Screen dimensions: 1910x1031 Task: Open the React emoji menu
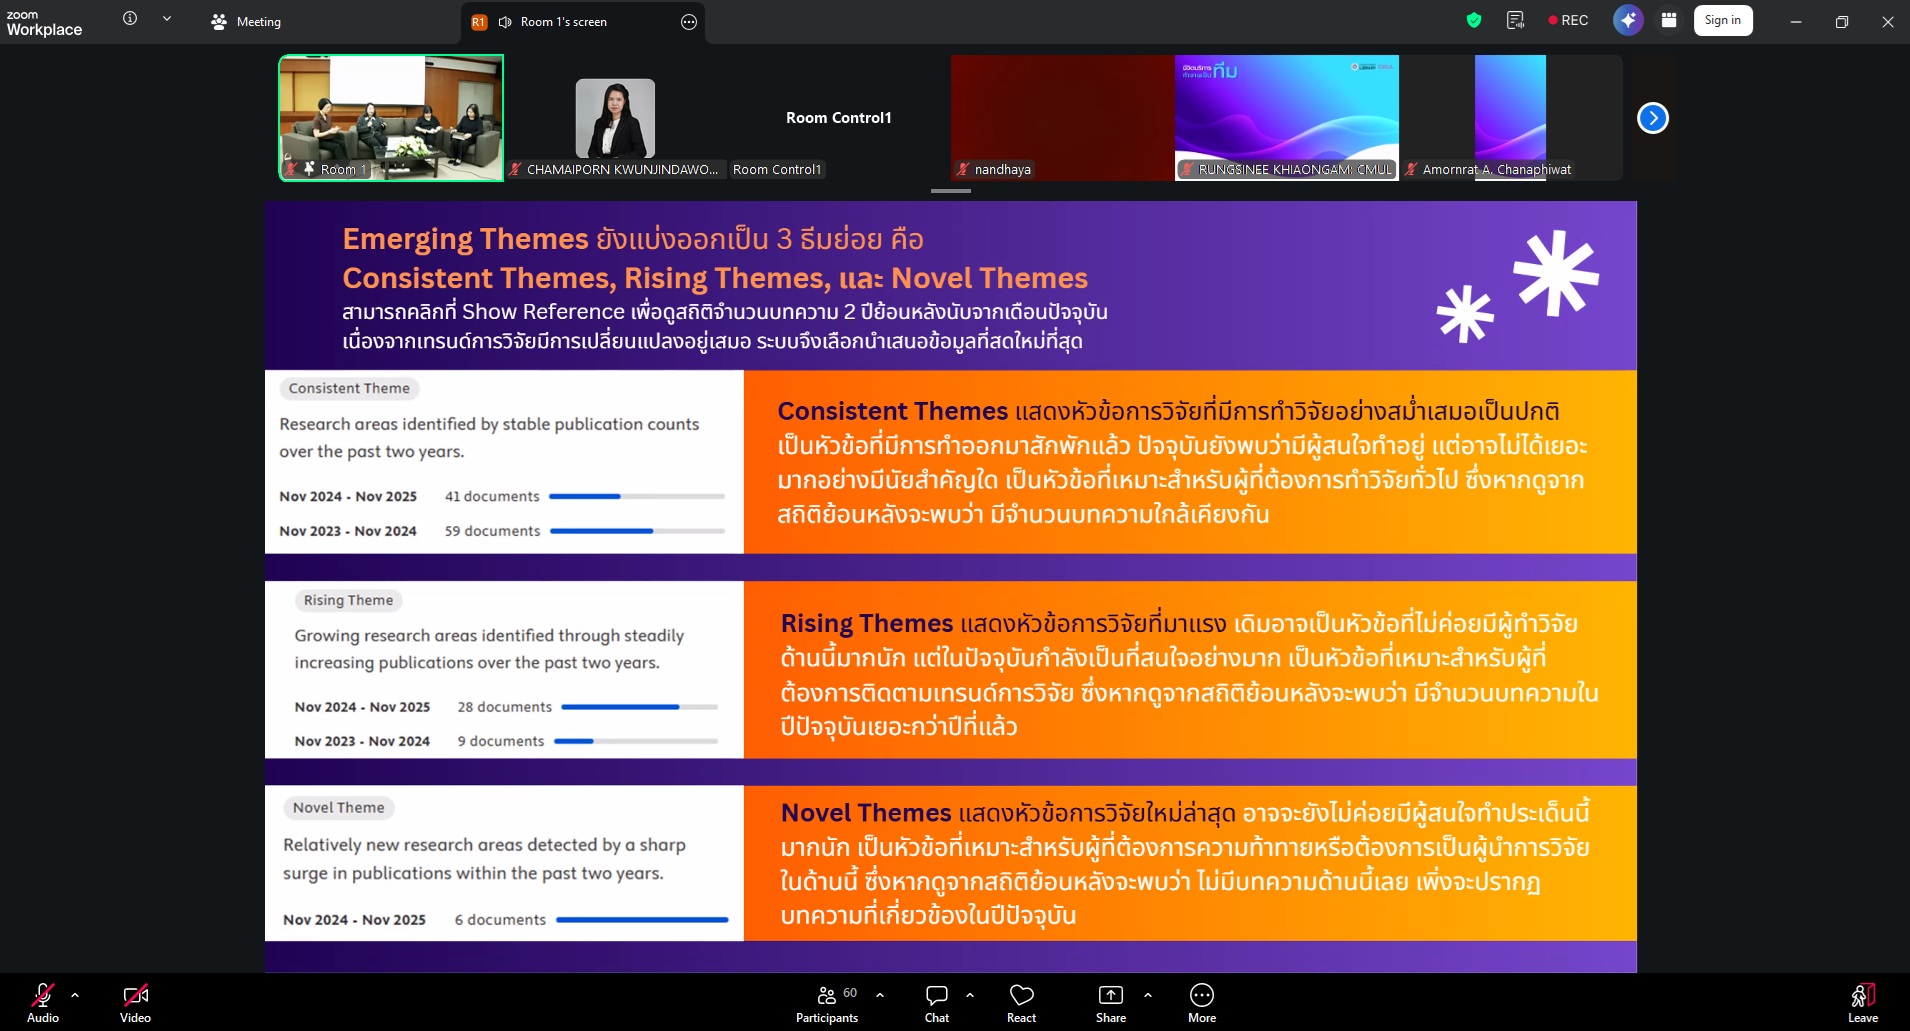pyautogui.click(x=1021, y=1002)
